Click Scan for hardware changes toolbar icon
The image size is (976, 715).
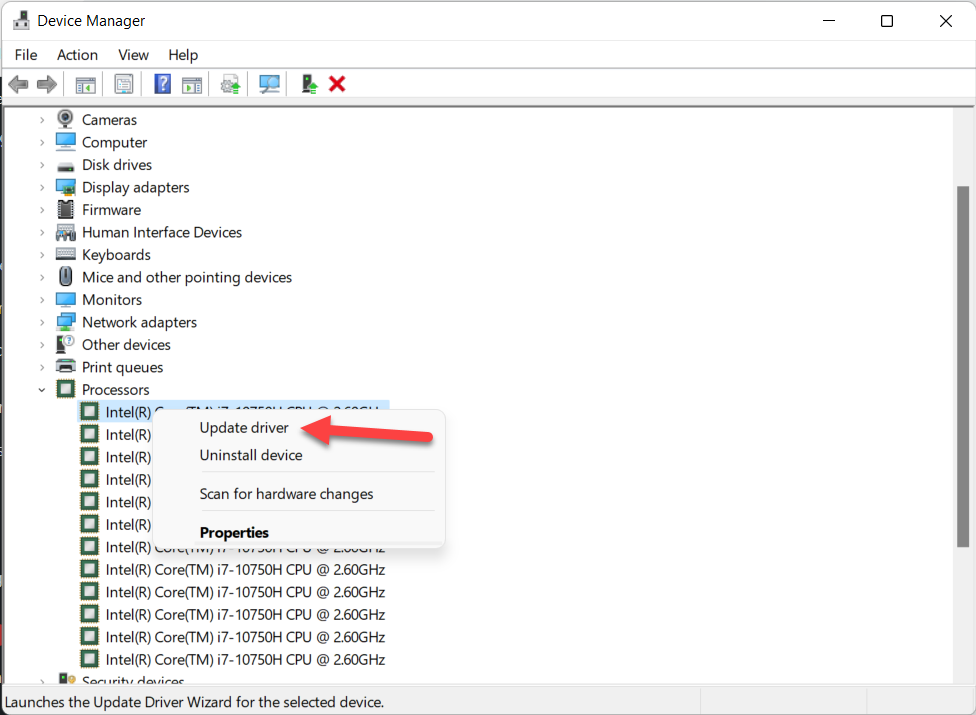point(269,84)
